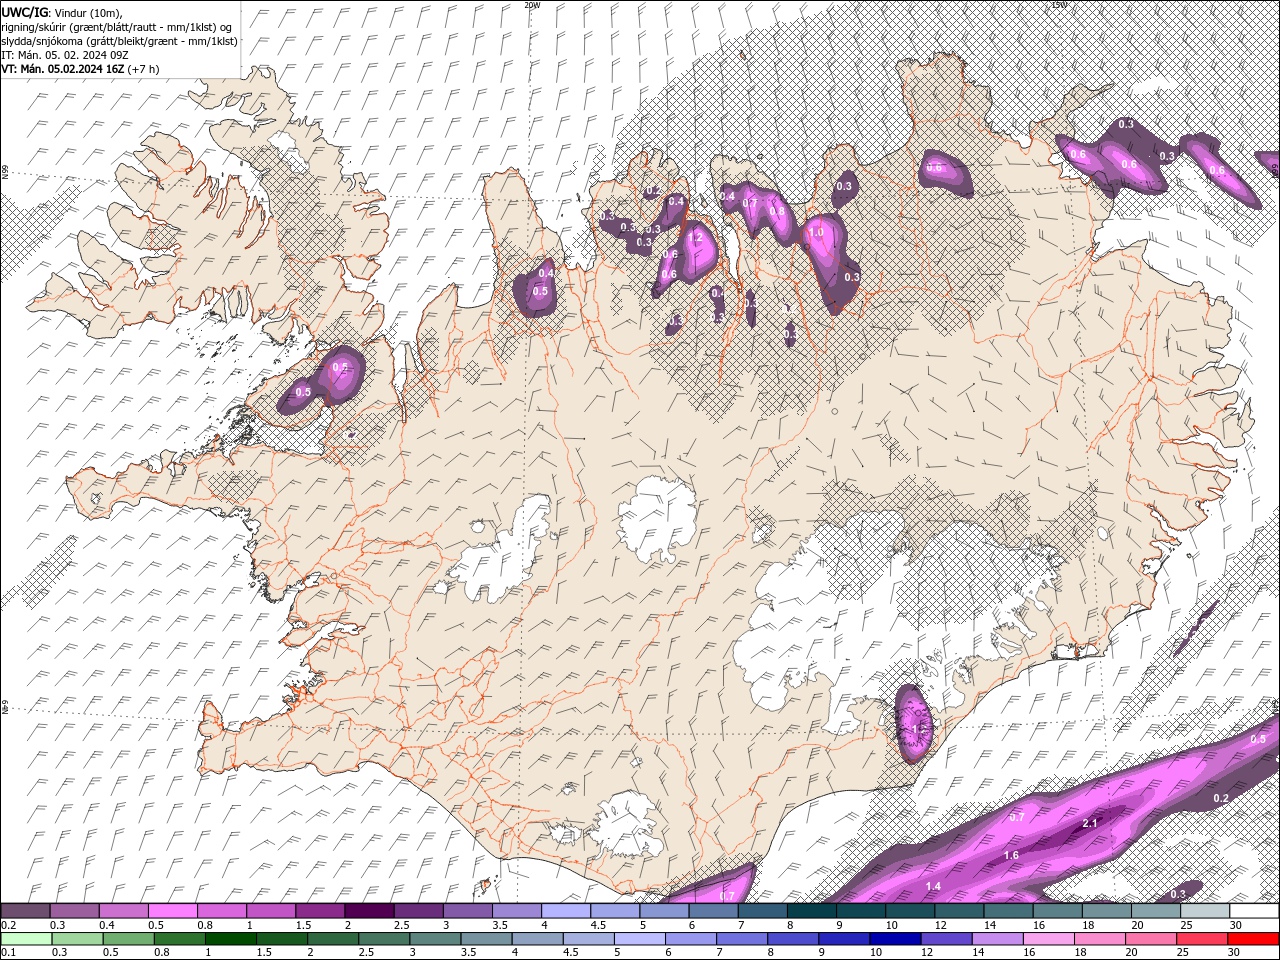Select the snow scale pink swatch for 0.5
The height and width of the screenshot is (960, 1280).
click(173, 911)
